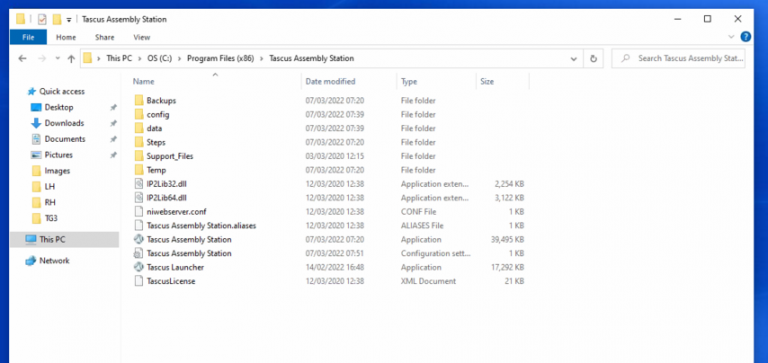Click the IP2Lib64.dll file icon
The width and height of the screenshot is (768, 363).
tap(139, 198)
